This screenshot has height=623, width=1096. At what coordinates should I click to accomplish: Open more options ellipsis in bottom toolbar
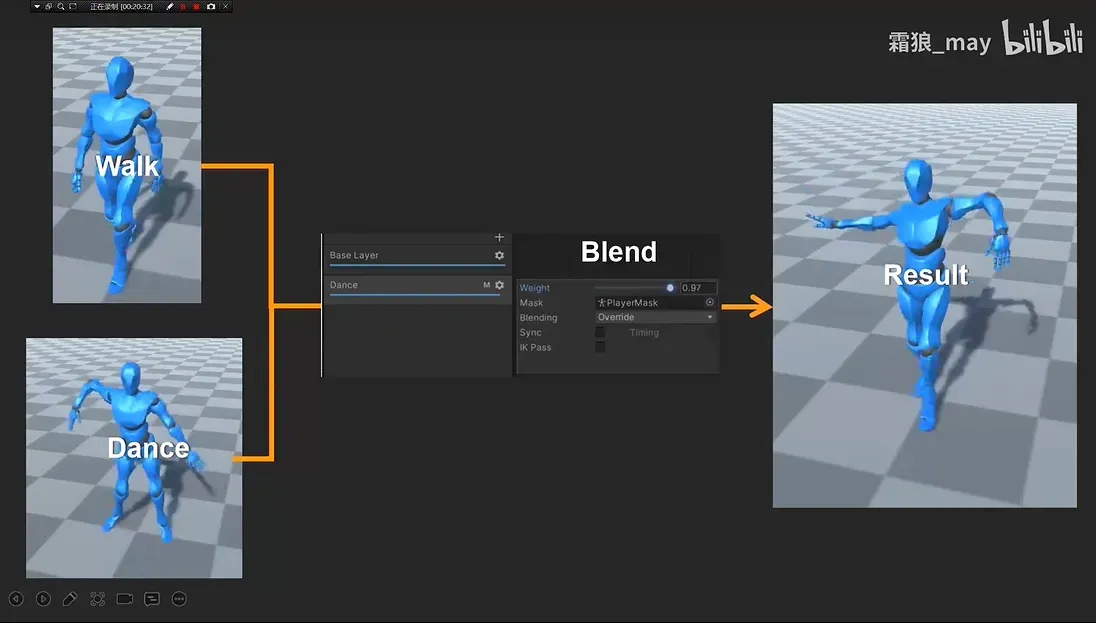(x=179, y=599)
